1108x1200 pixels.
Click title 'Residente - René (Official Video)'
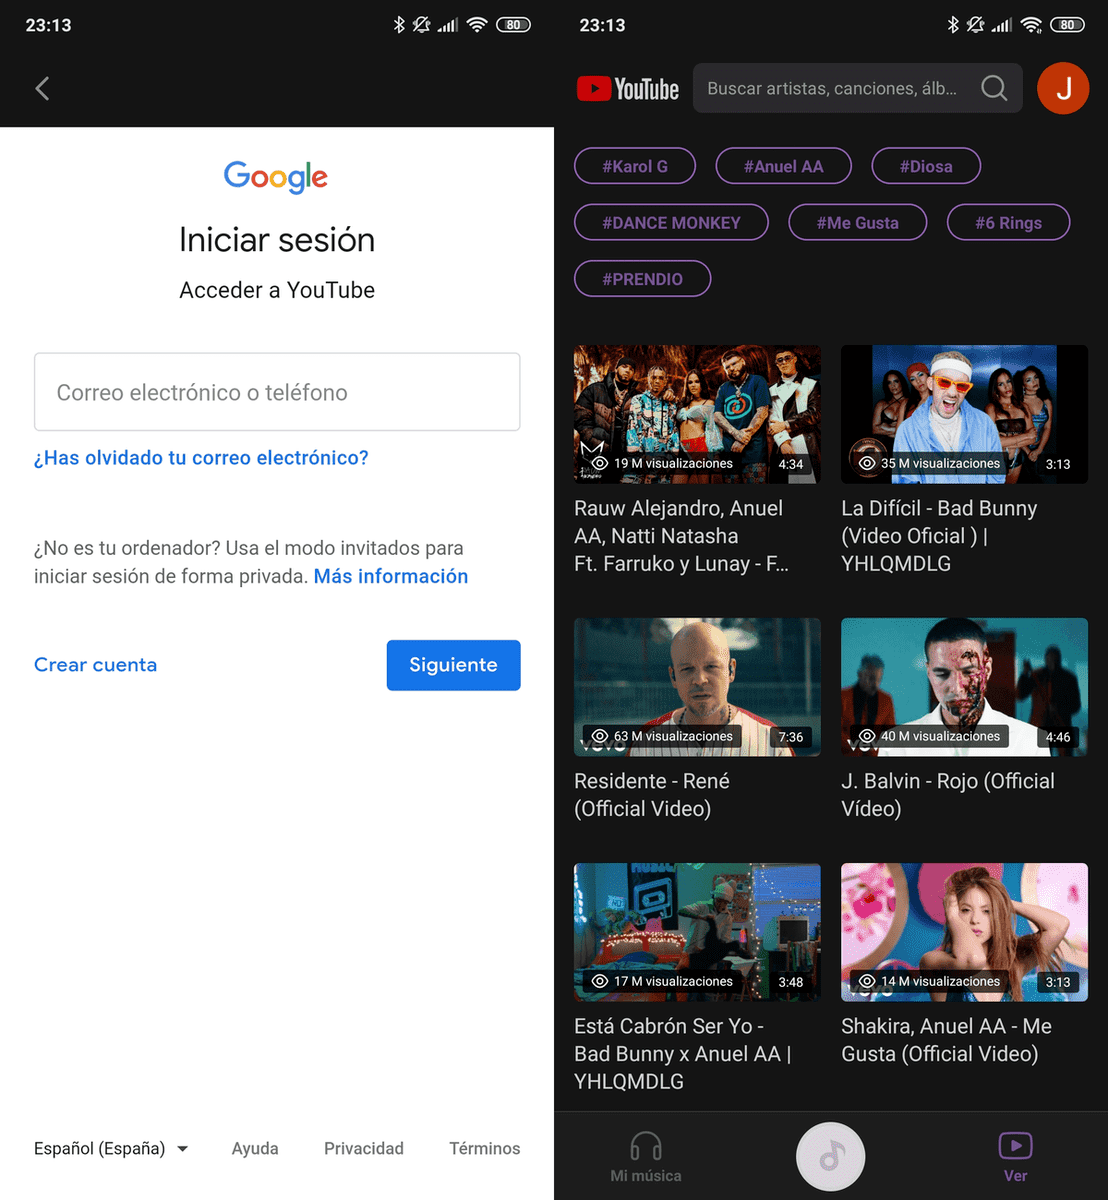point(652,795)
